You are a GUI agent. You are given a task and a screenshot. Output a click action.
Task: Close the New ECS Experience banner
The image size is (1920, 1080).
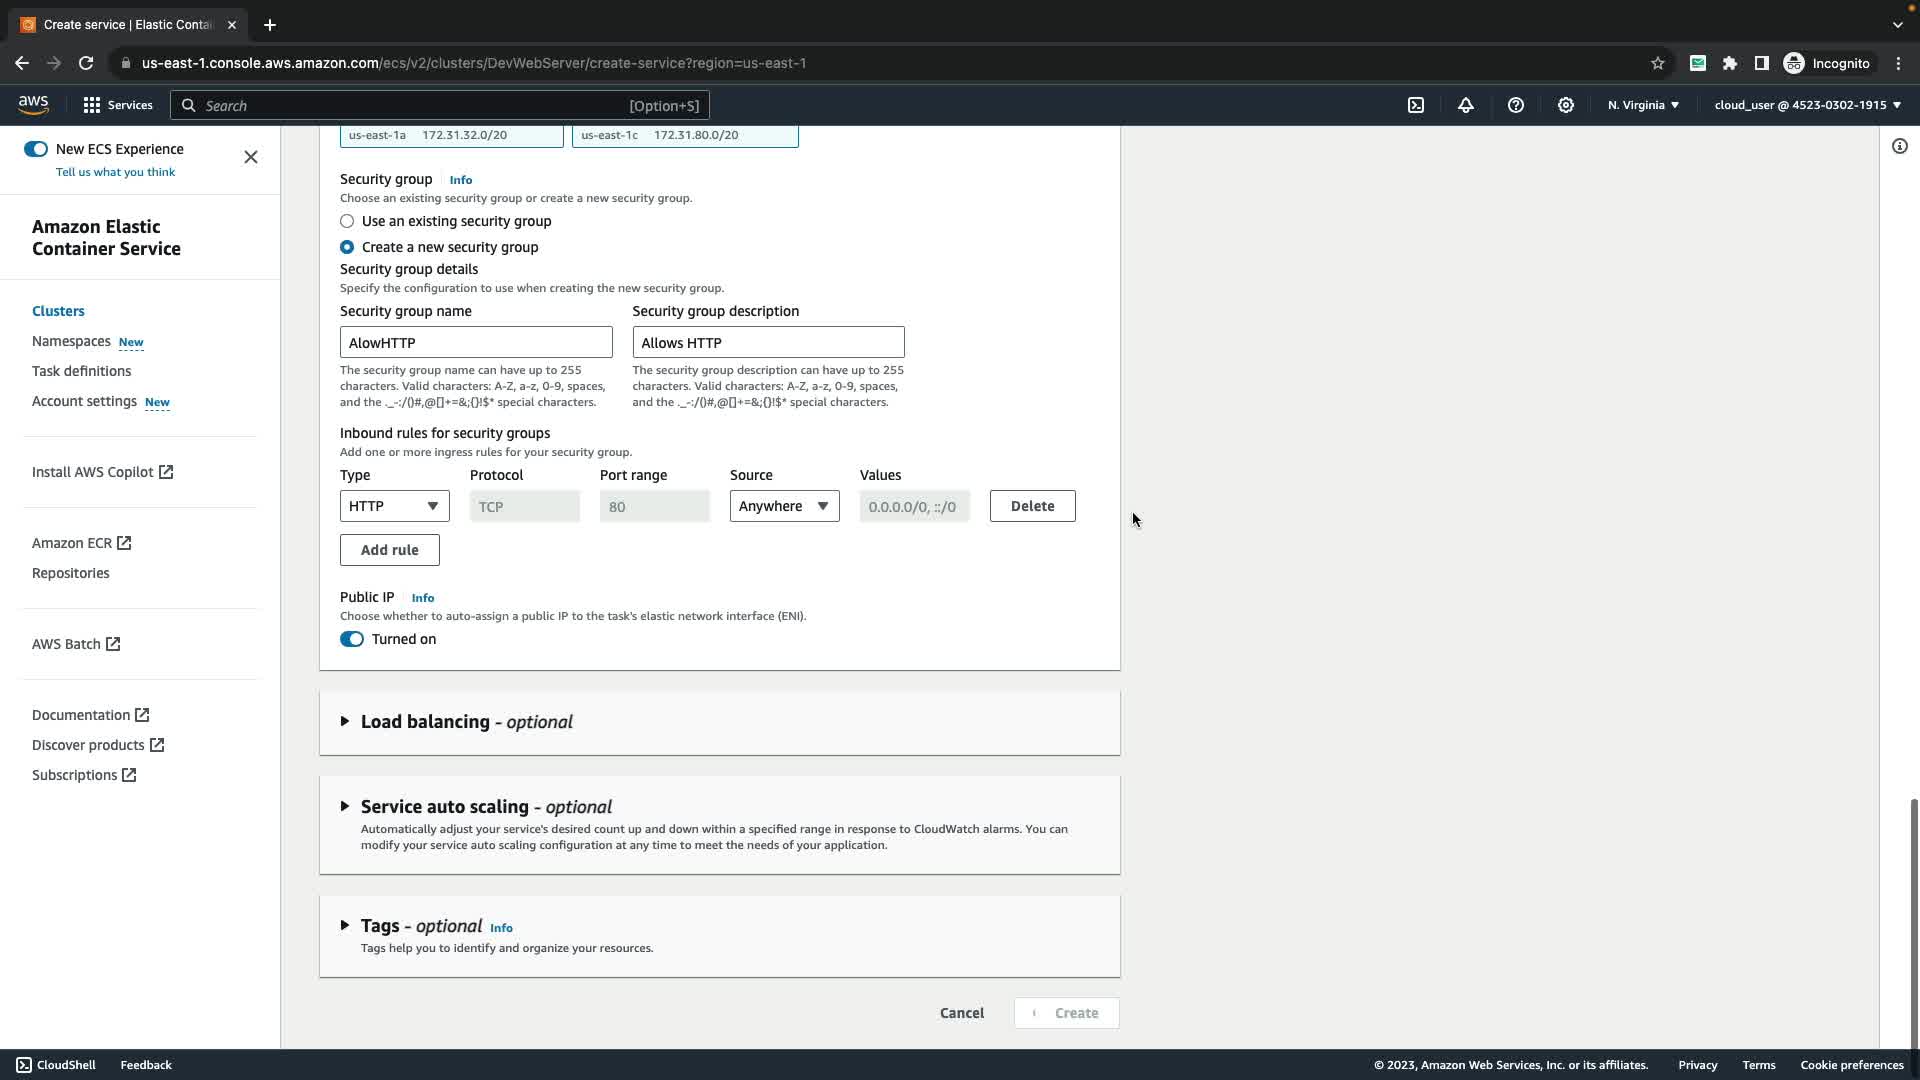(x=251, y=157)
